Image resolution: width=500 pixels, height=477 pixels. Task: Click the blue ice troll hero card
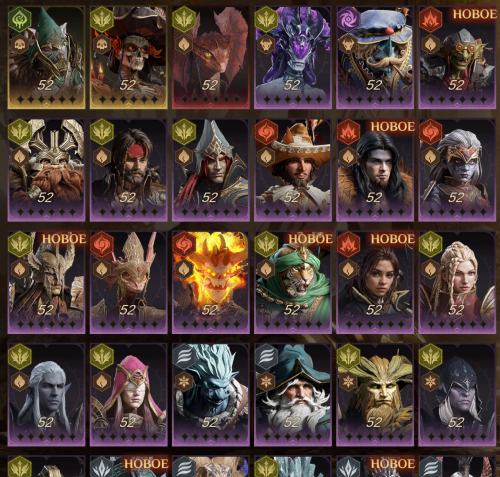211,395
